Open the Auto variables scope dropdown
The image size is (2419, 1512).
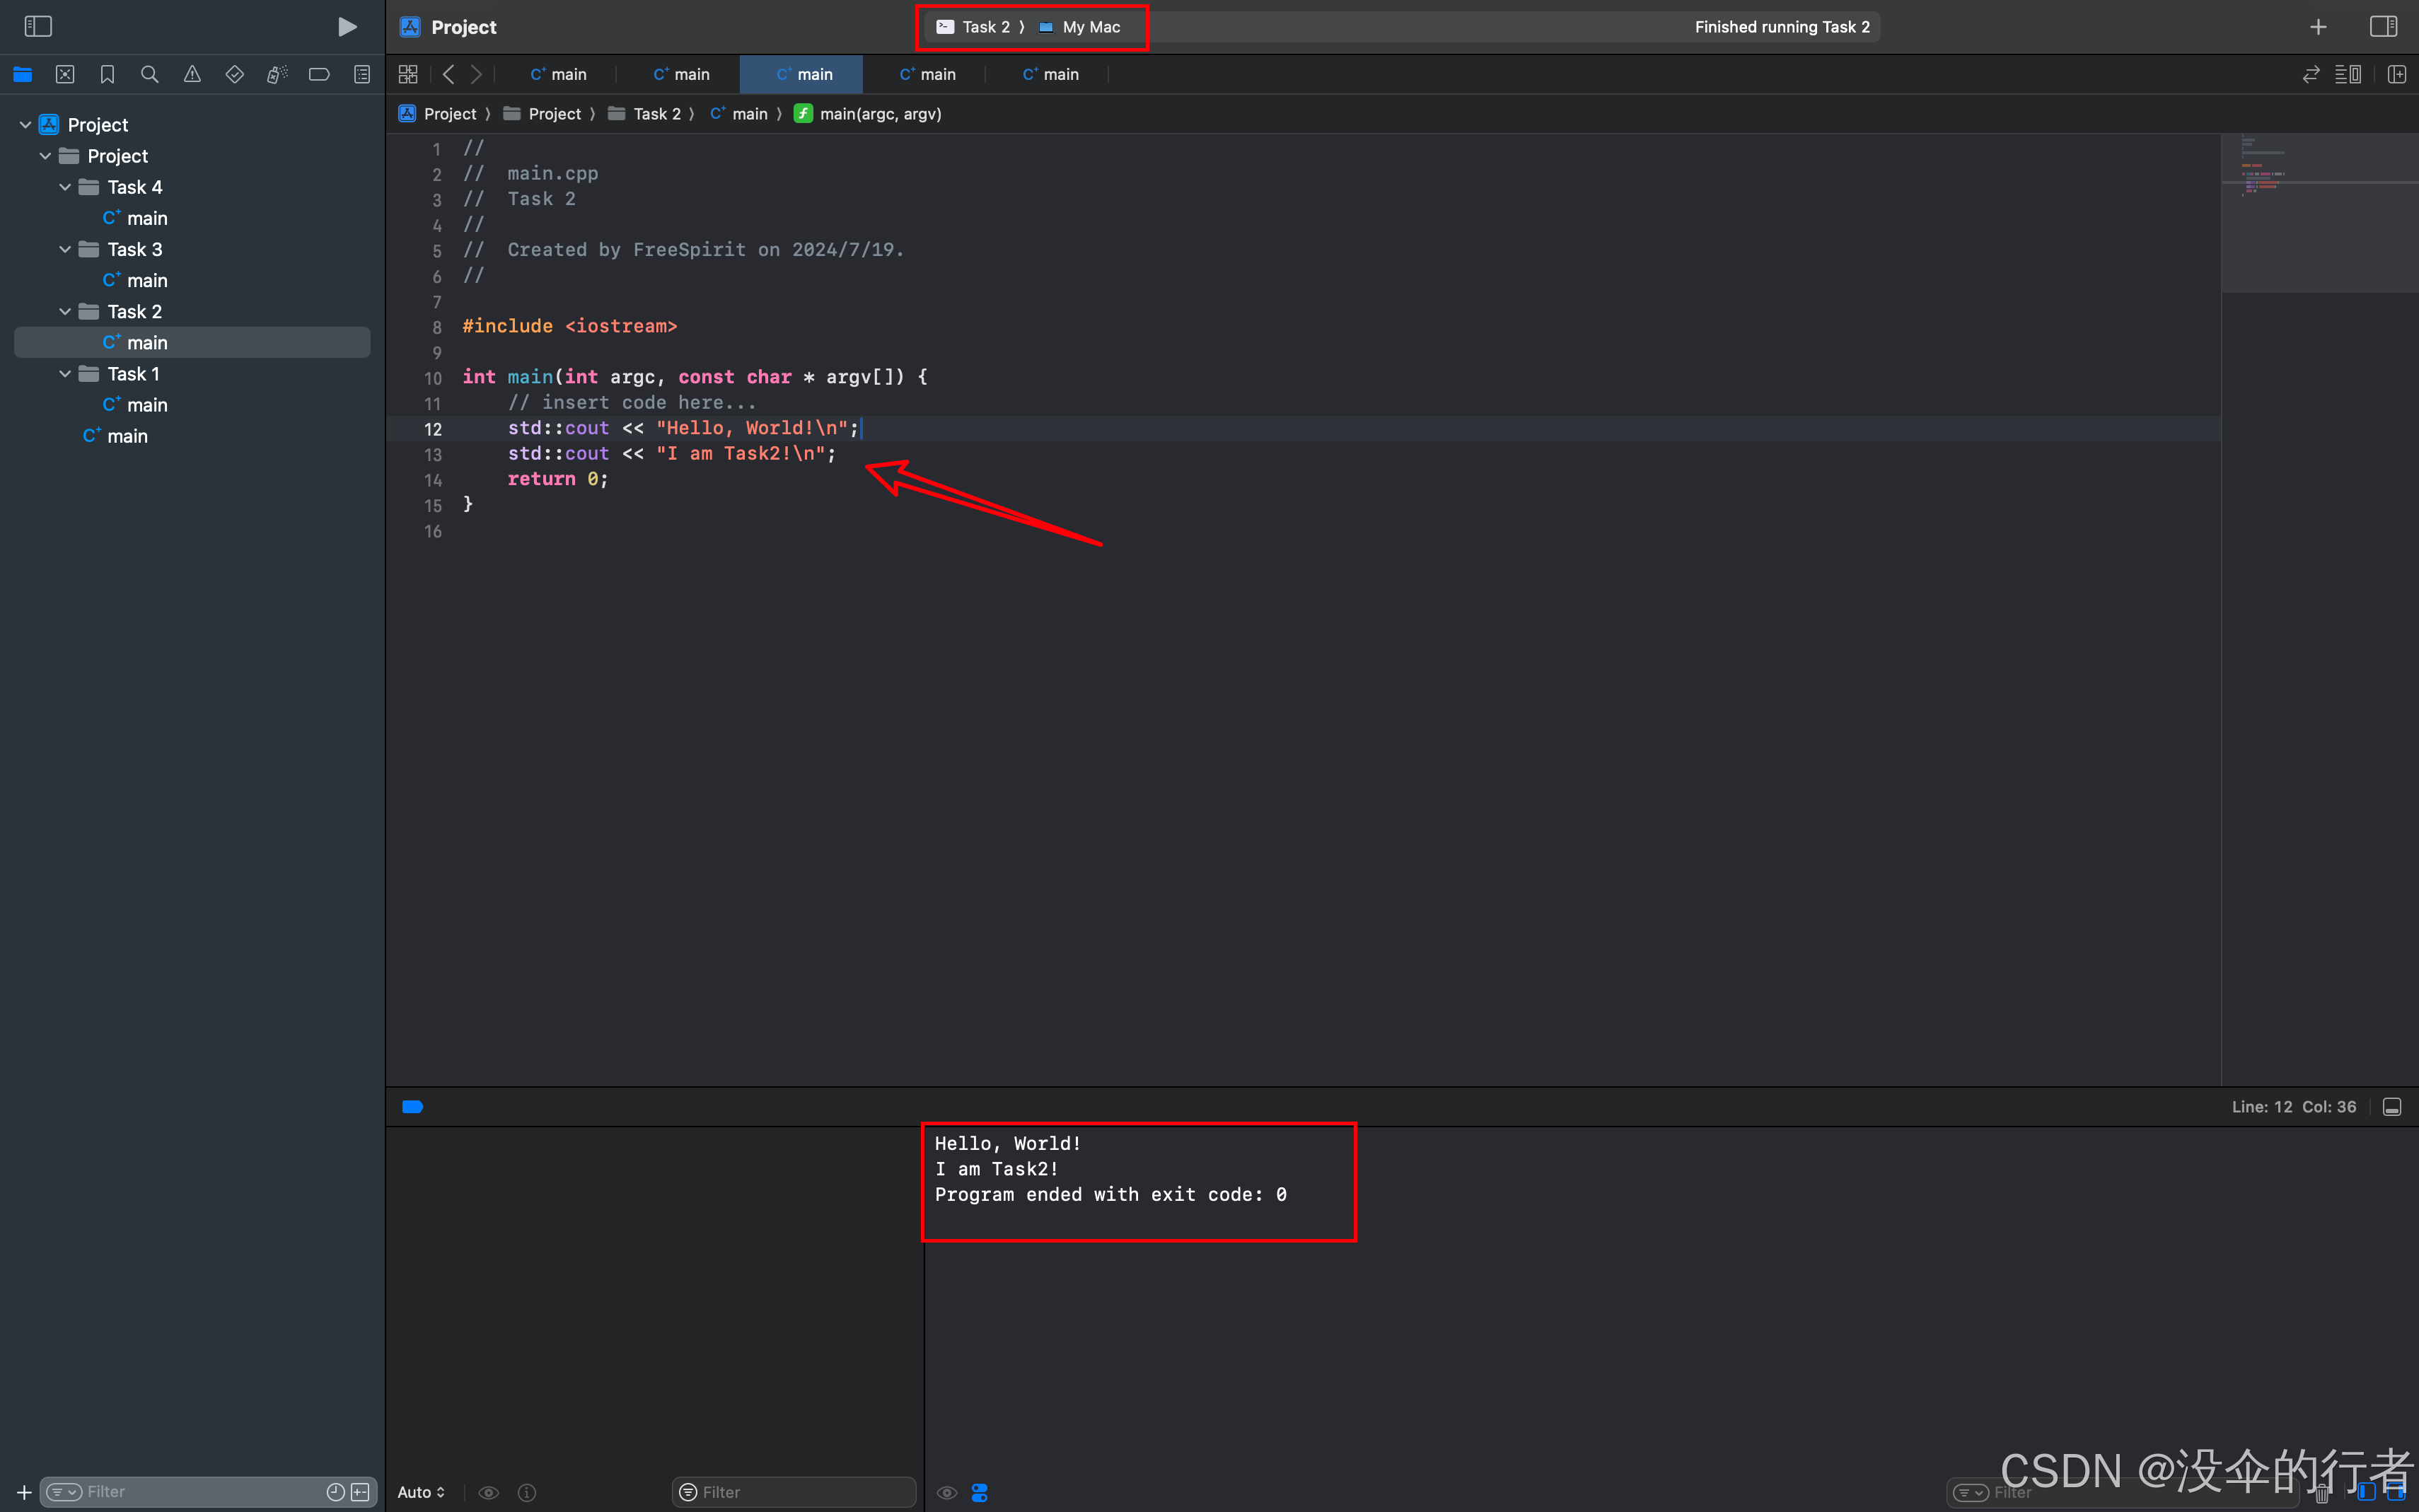click(x=421, y=1492)
